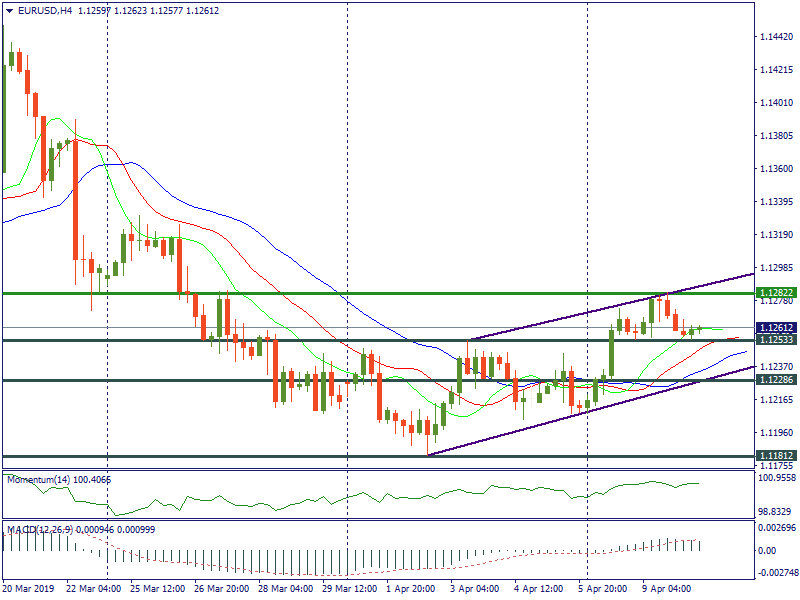
Task: Select the dark horizontal line at 1.11812
Action: (x=300, y=456)
